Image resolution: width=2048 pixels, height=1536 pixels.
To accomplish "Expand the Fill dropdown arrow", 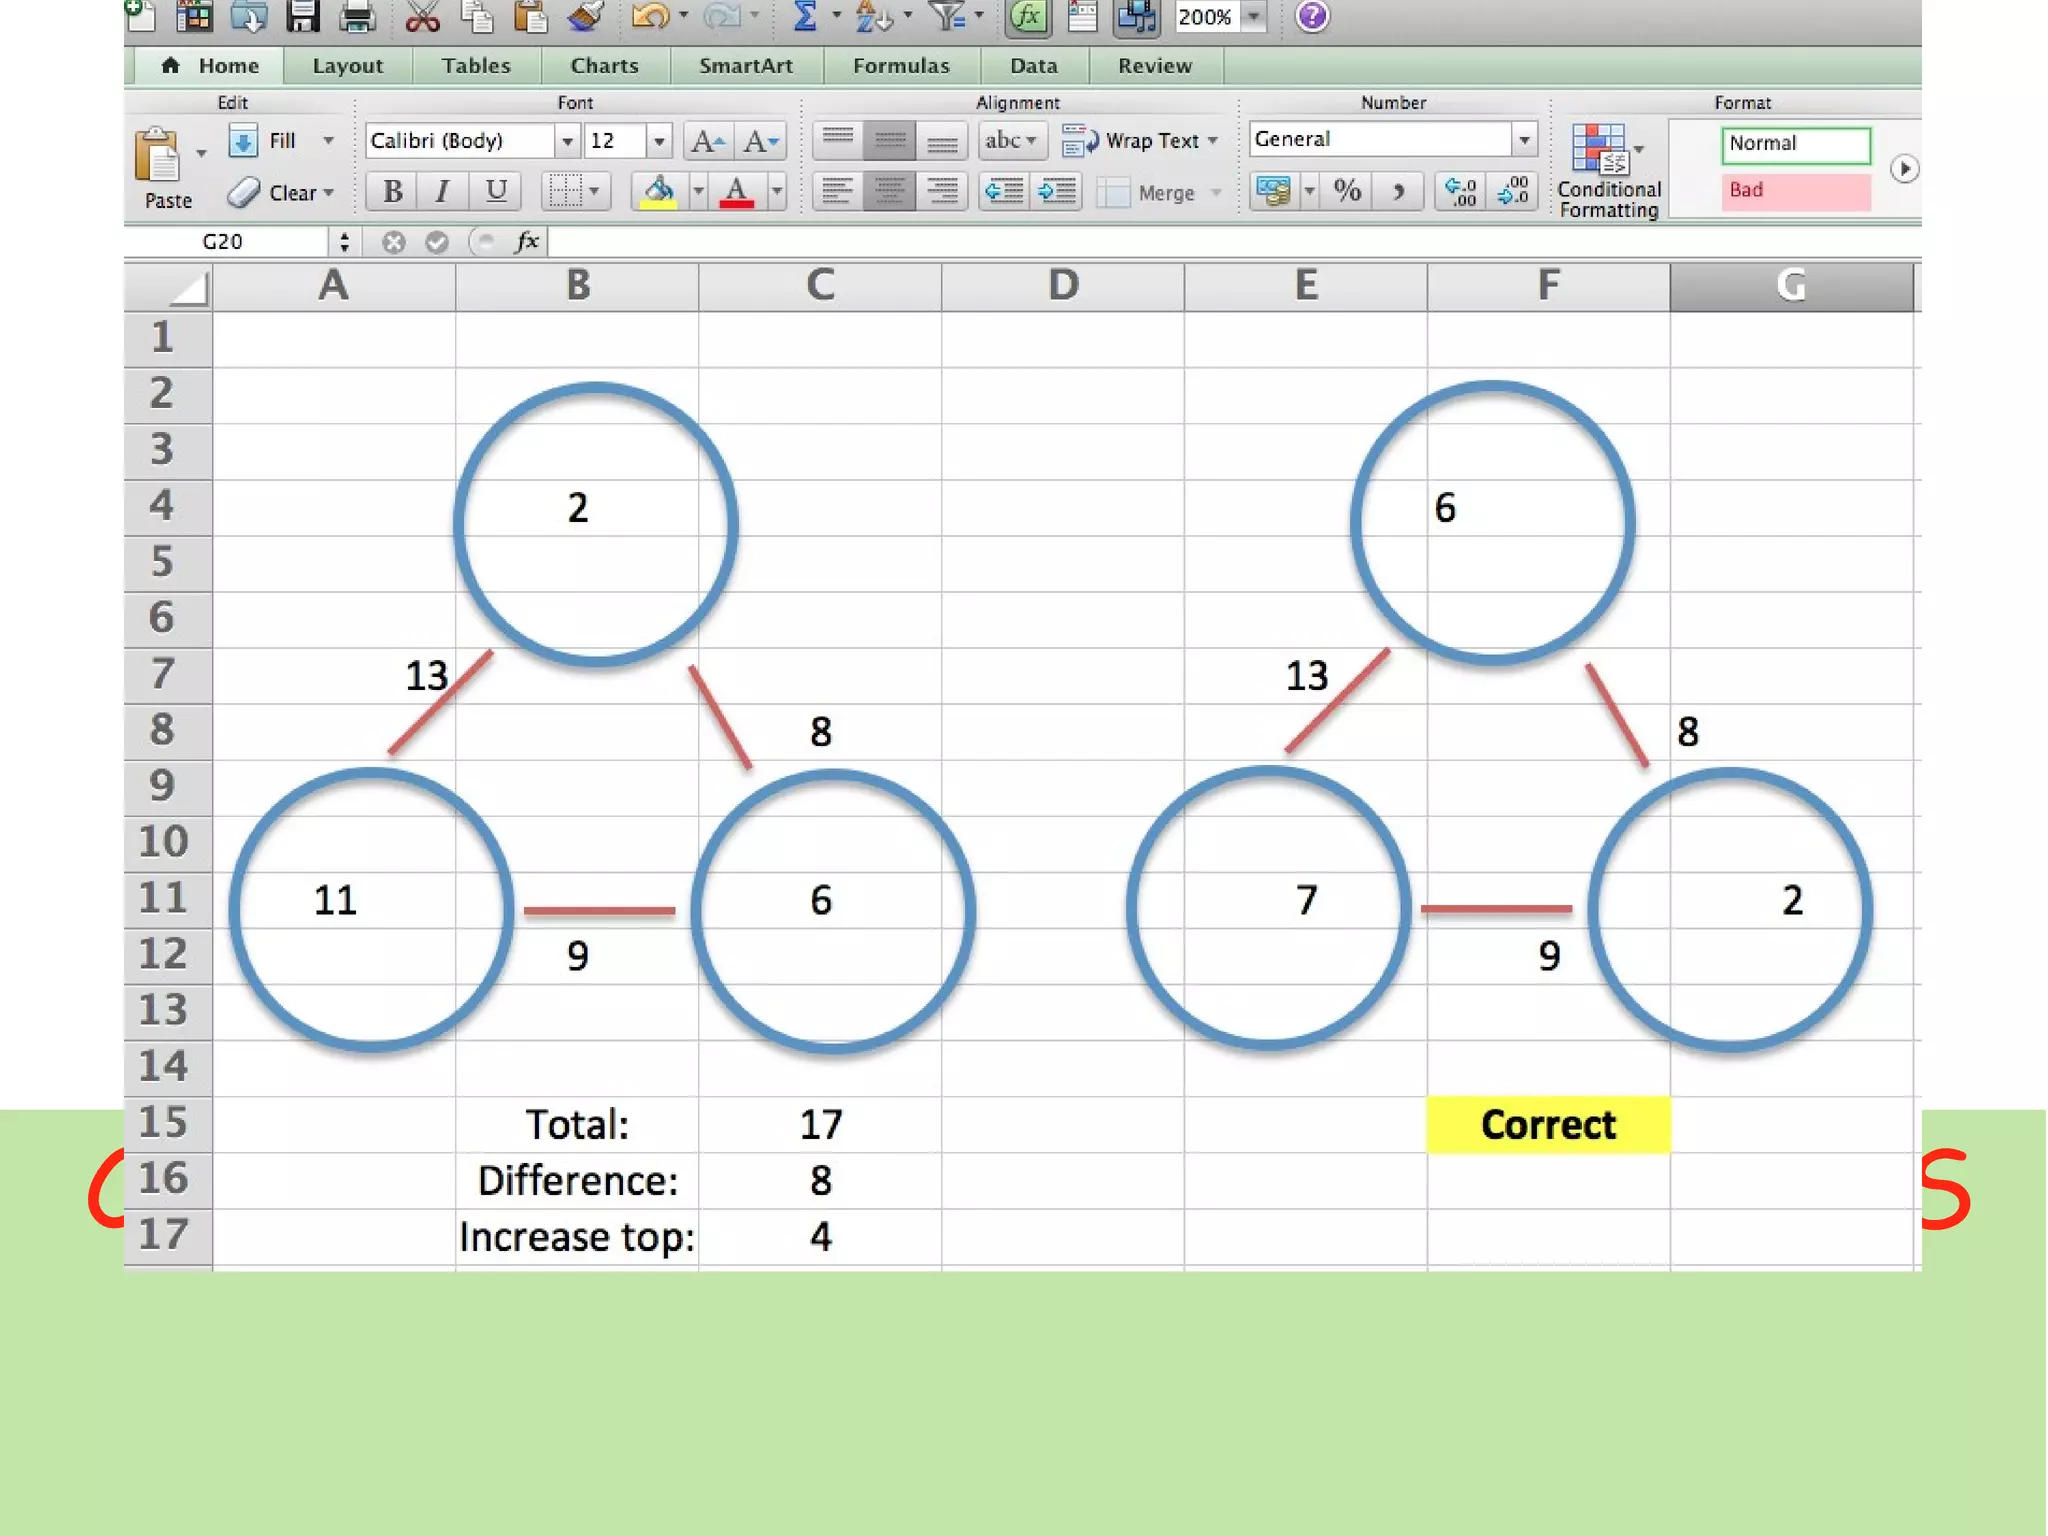I will click(x=328, y=141).
